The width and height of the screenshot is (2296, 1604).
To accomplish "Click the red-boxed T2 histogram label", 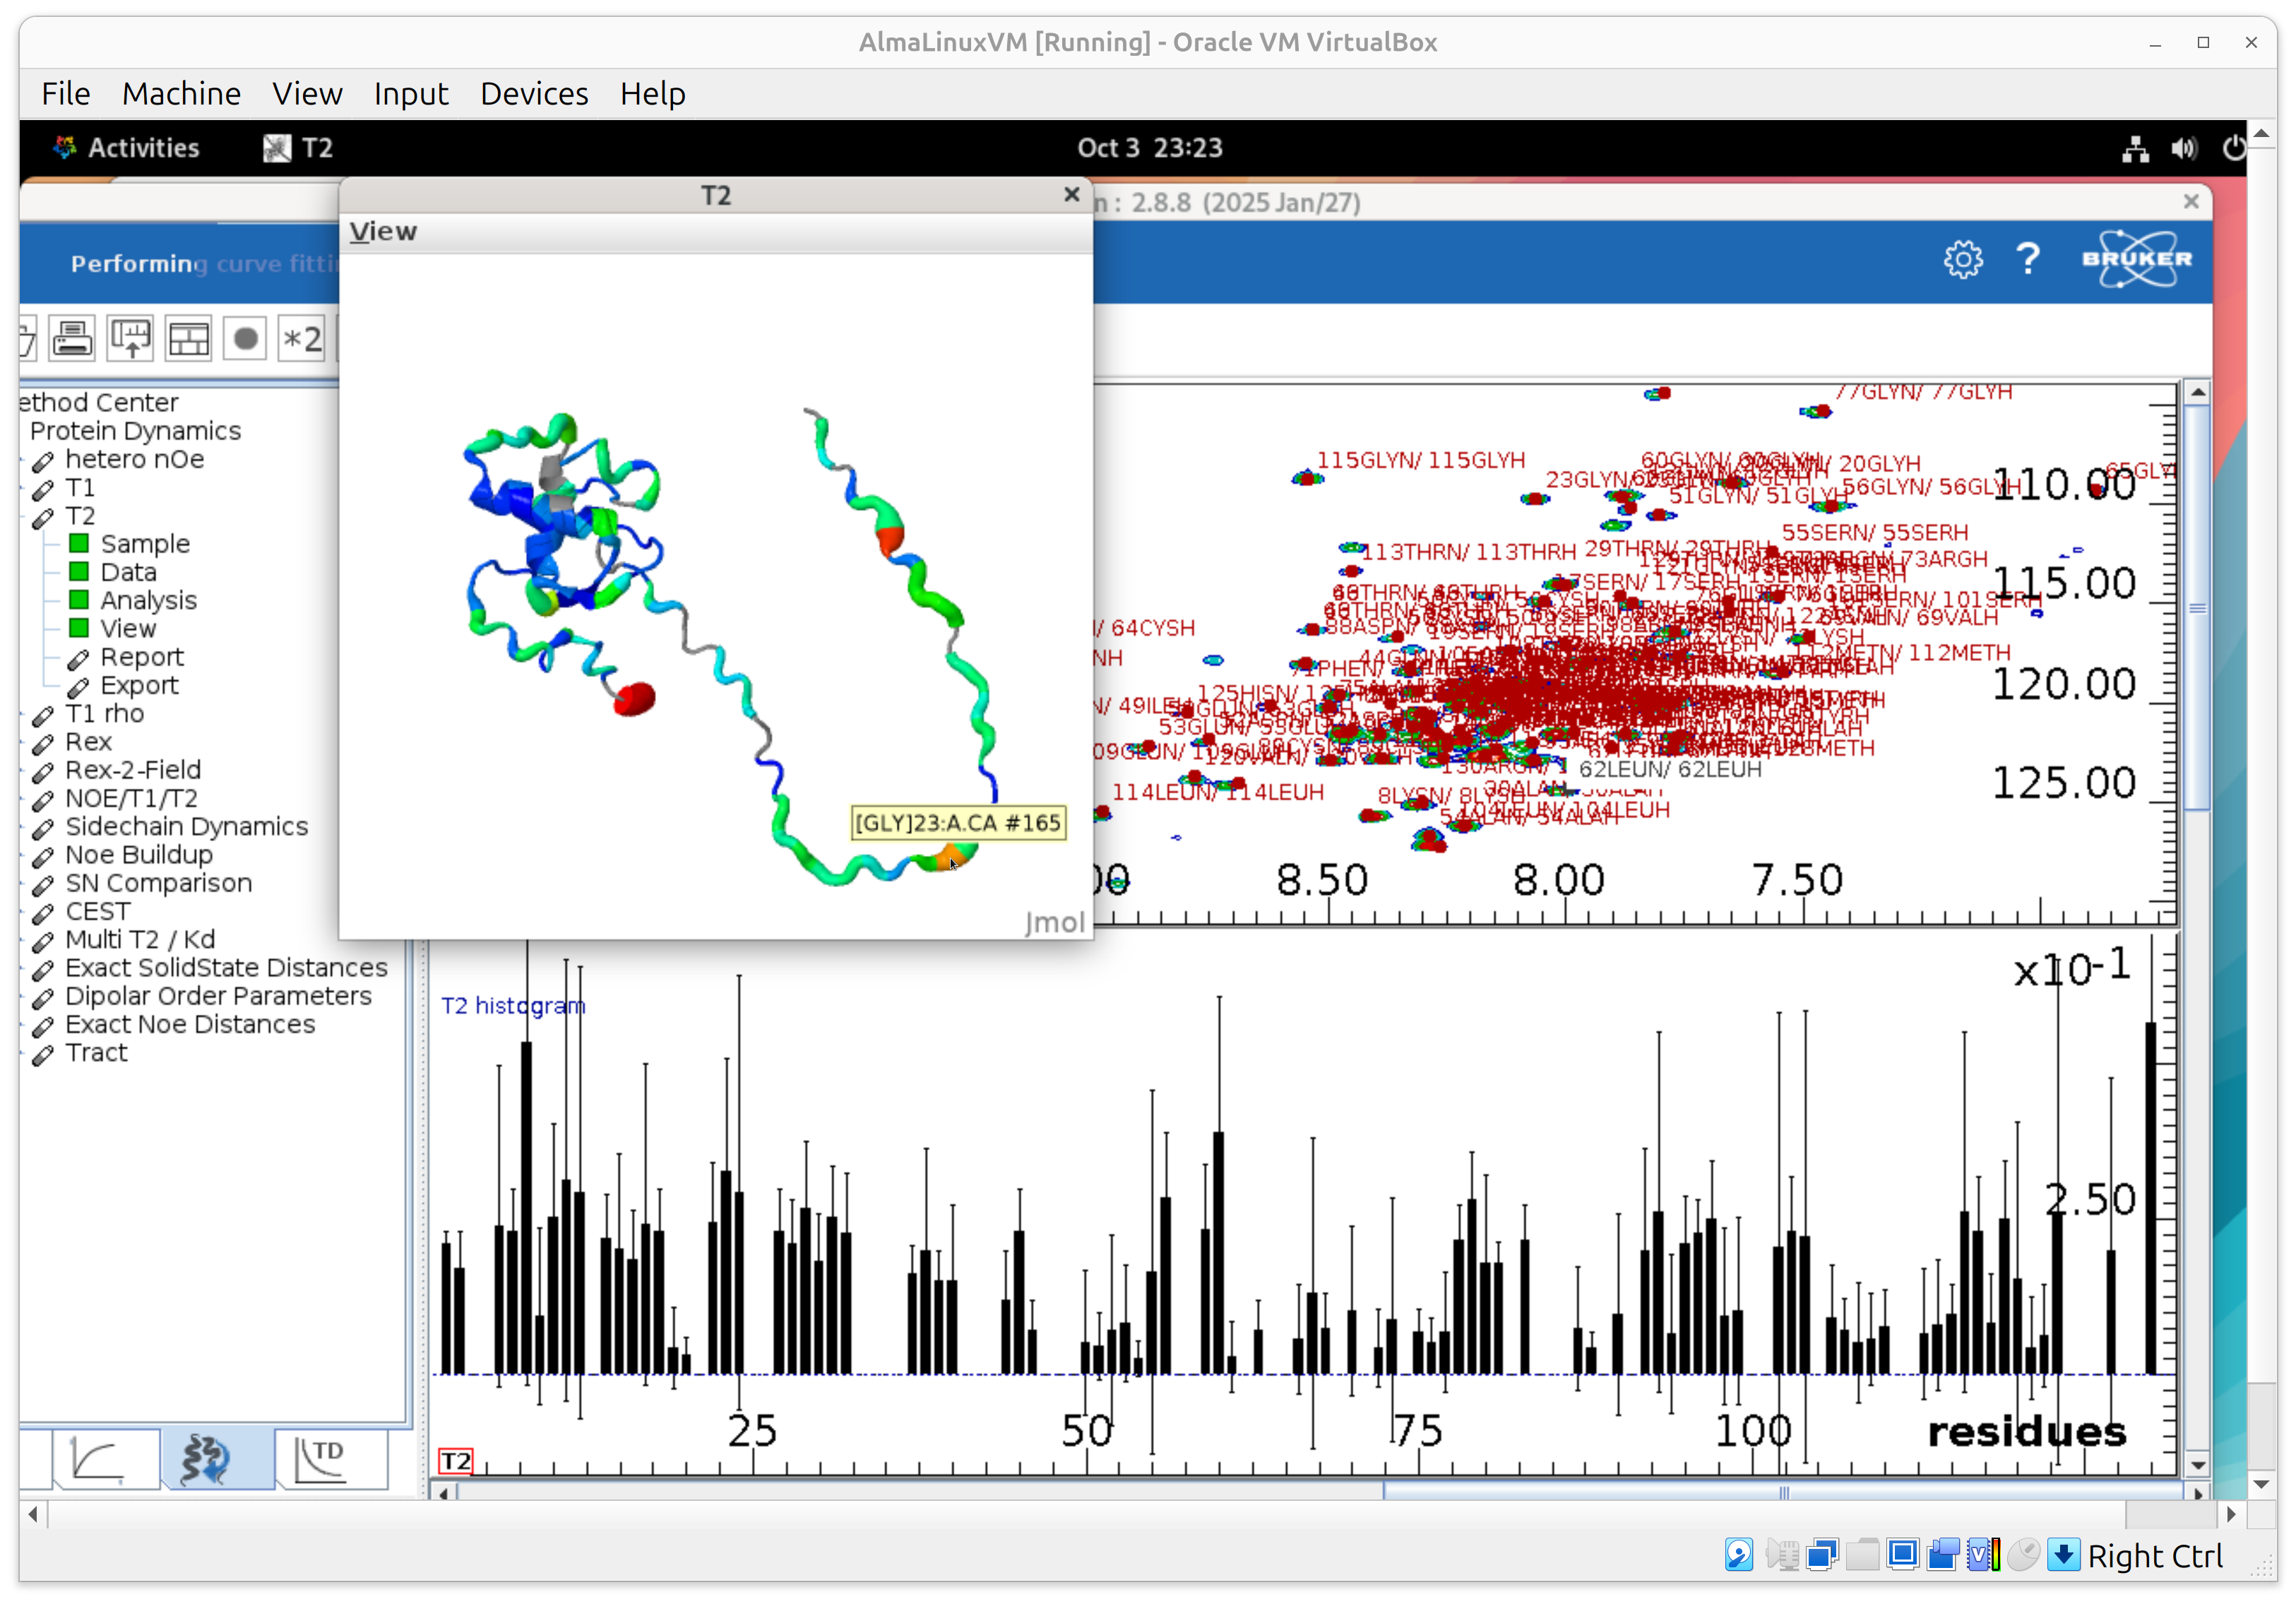I will pyautogui.click(x=456, y=1461).
